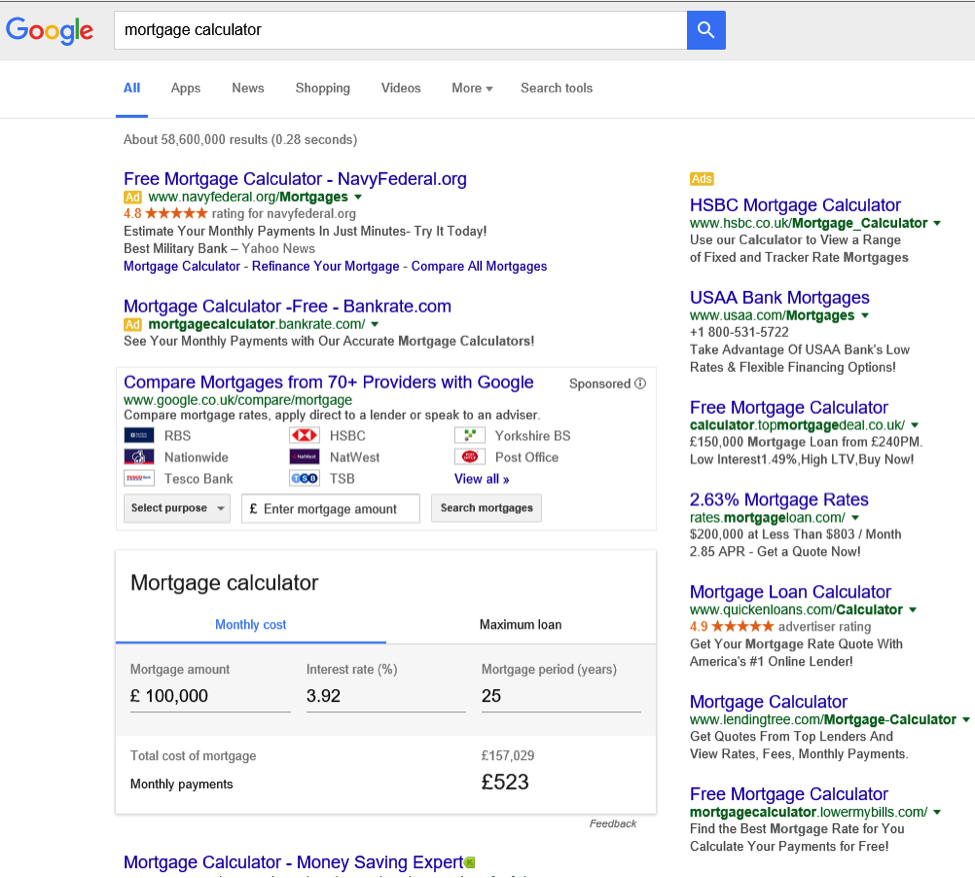Click the Tesco Bank logo
The height and width of the screenshot is (878, 975).
[139, 478]
